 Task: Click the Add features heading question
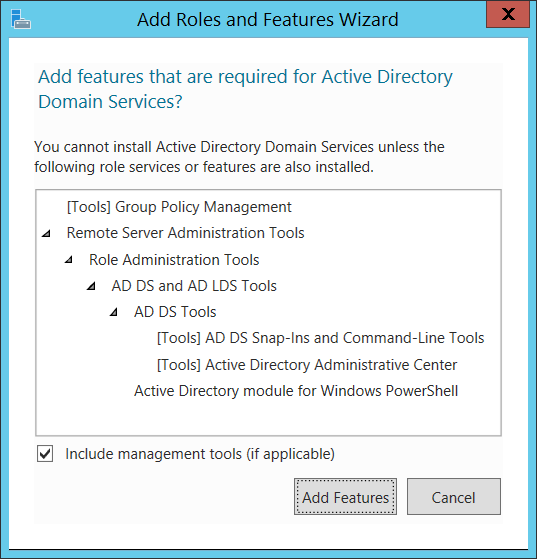click(x=245, y=89)
